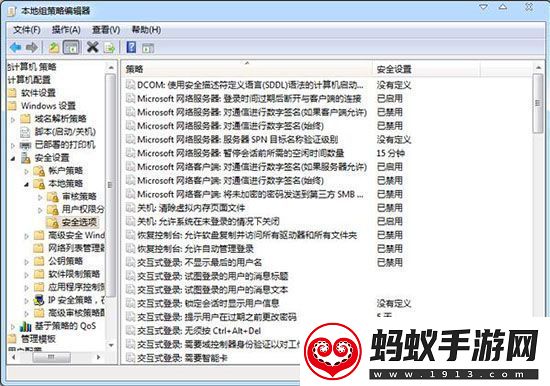Click the IP 安全策略 computer icon

click(39, 300)
